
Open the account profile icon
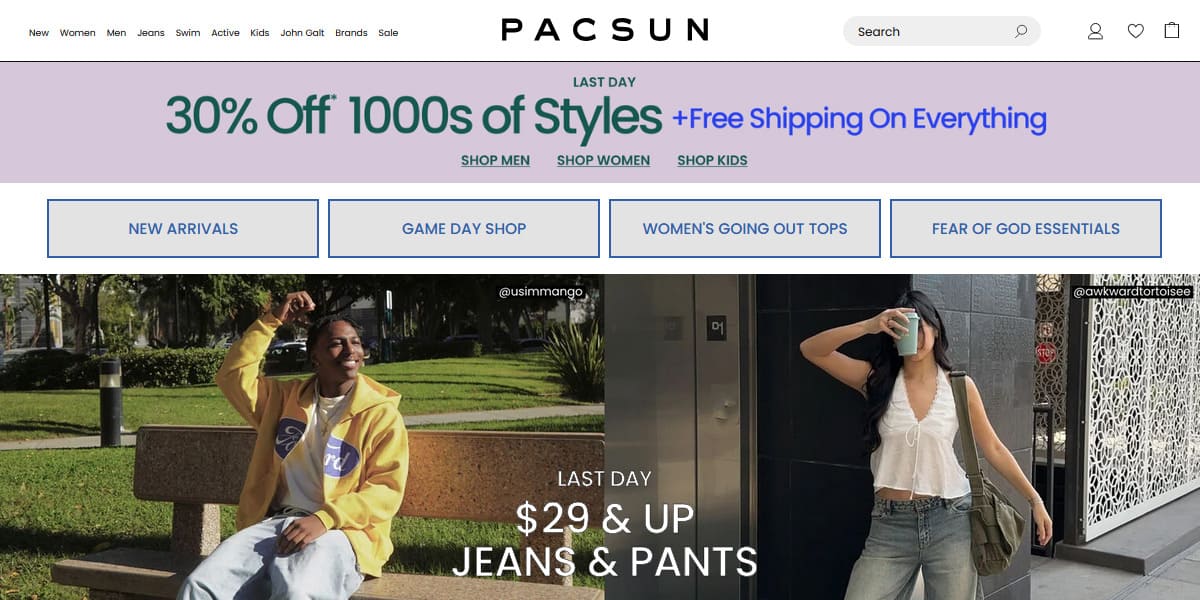point(1095,31)
